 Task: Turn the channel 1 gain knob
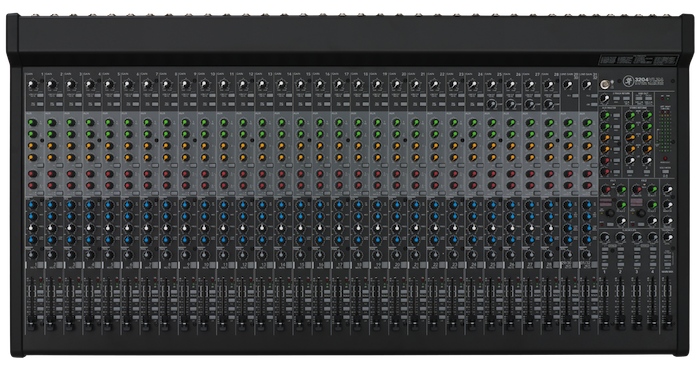[32, 84]
